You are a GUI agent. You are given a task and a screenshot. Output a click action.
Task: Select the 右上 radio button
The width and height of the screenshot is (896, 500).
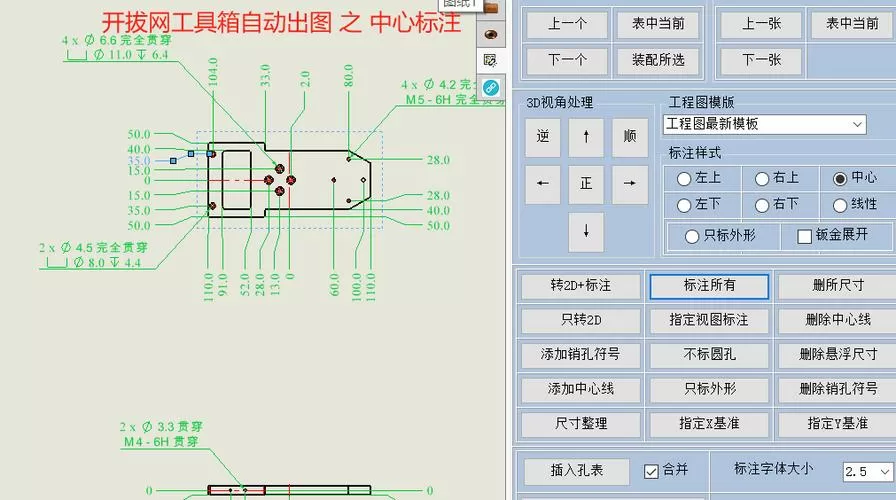pyautogui.click(x=762, y=179)
